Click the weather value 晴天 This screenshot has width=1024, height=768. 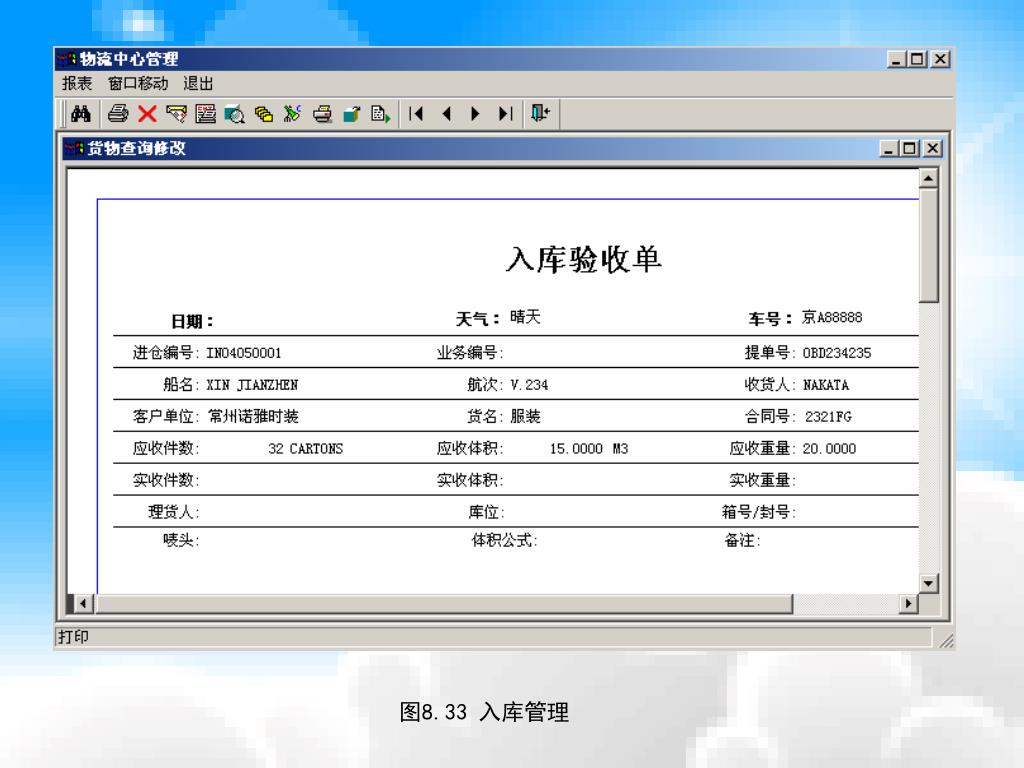tap(525, 317)
